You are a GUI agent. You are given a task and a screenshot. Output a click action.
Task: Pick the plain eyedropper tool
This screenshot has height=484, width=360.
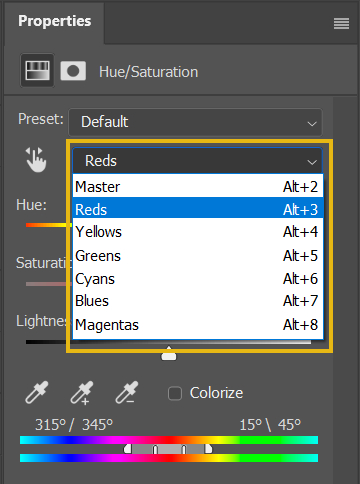pos(37,392)
